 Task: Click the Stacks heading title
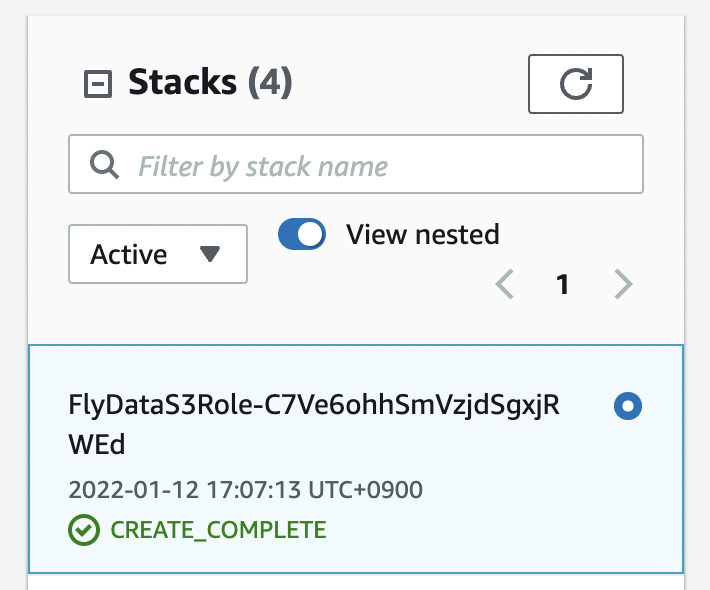pos(182,82)
